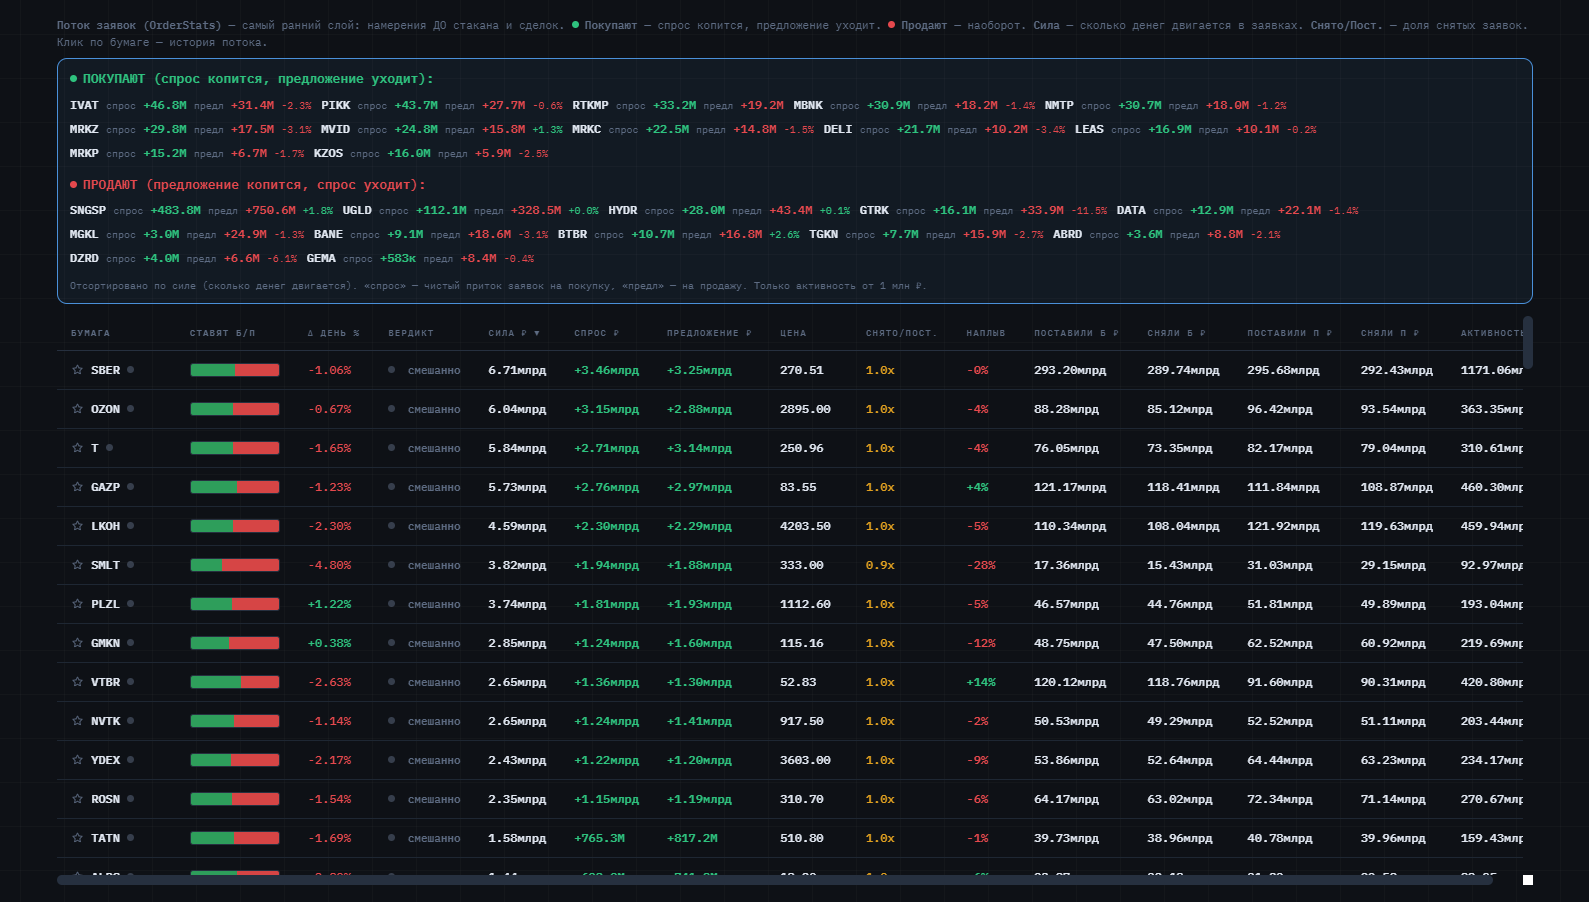Screen dimensions: 1589x902
Task: Star the SBER row as favorite
Action: 77,370
